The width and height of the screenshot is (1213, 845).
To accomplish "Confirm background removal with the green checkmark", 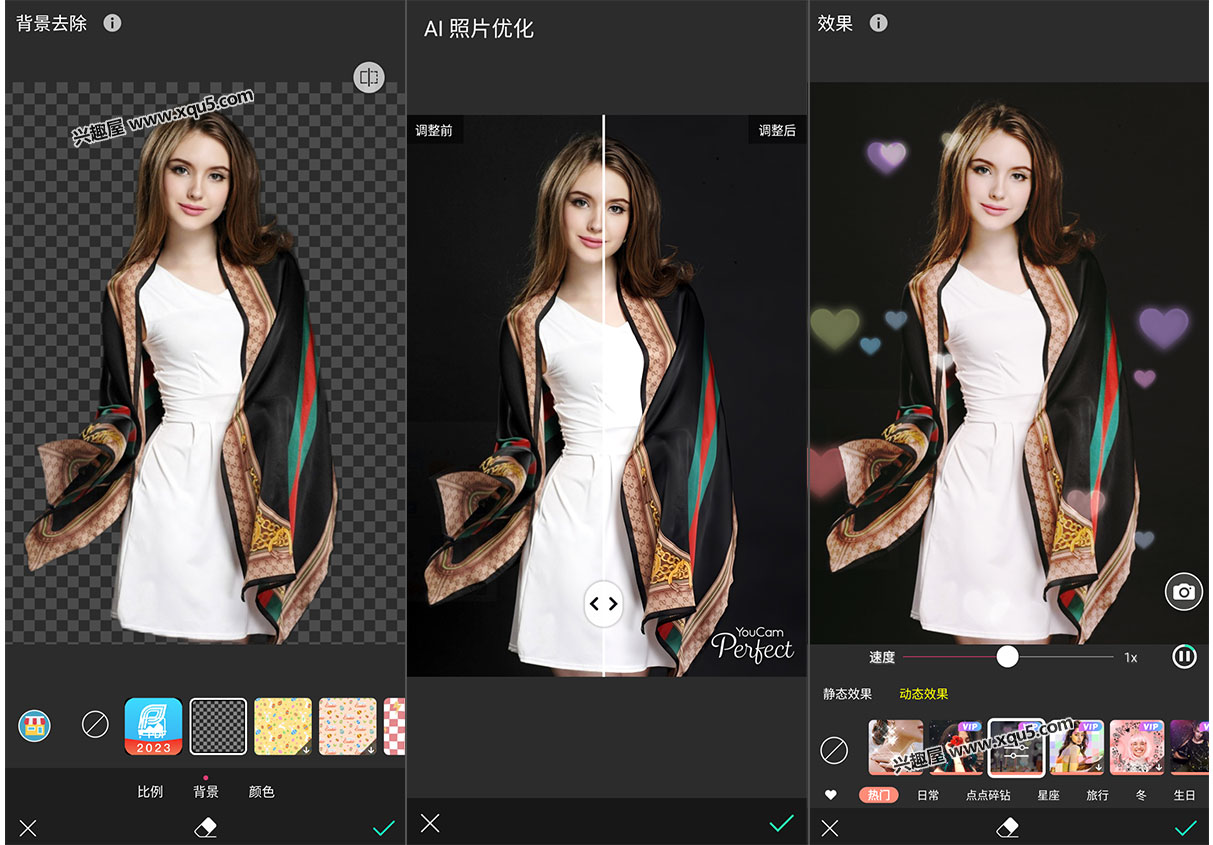I will 384,827.
